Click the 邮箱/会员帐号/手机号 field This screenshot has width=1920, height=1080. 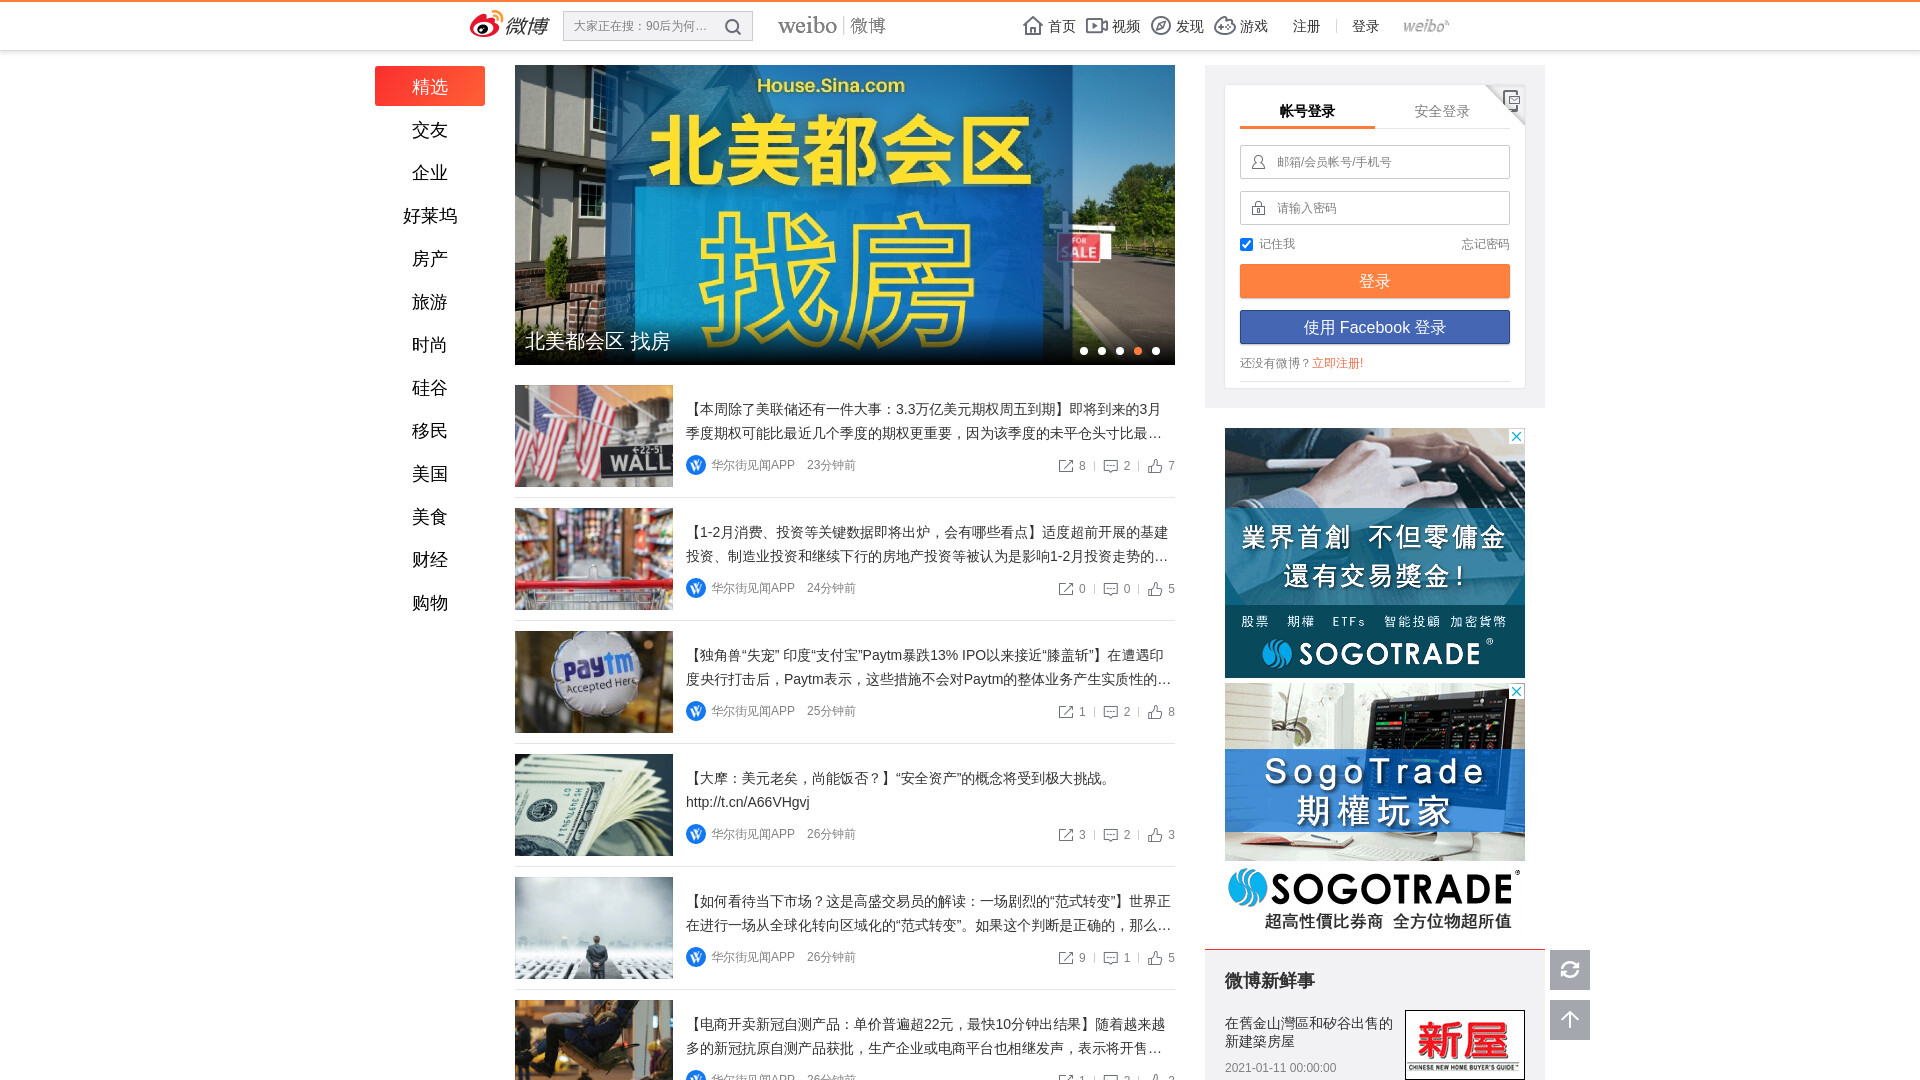pos(1375,162)
